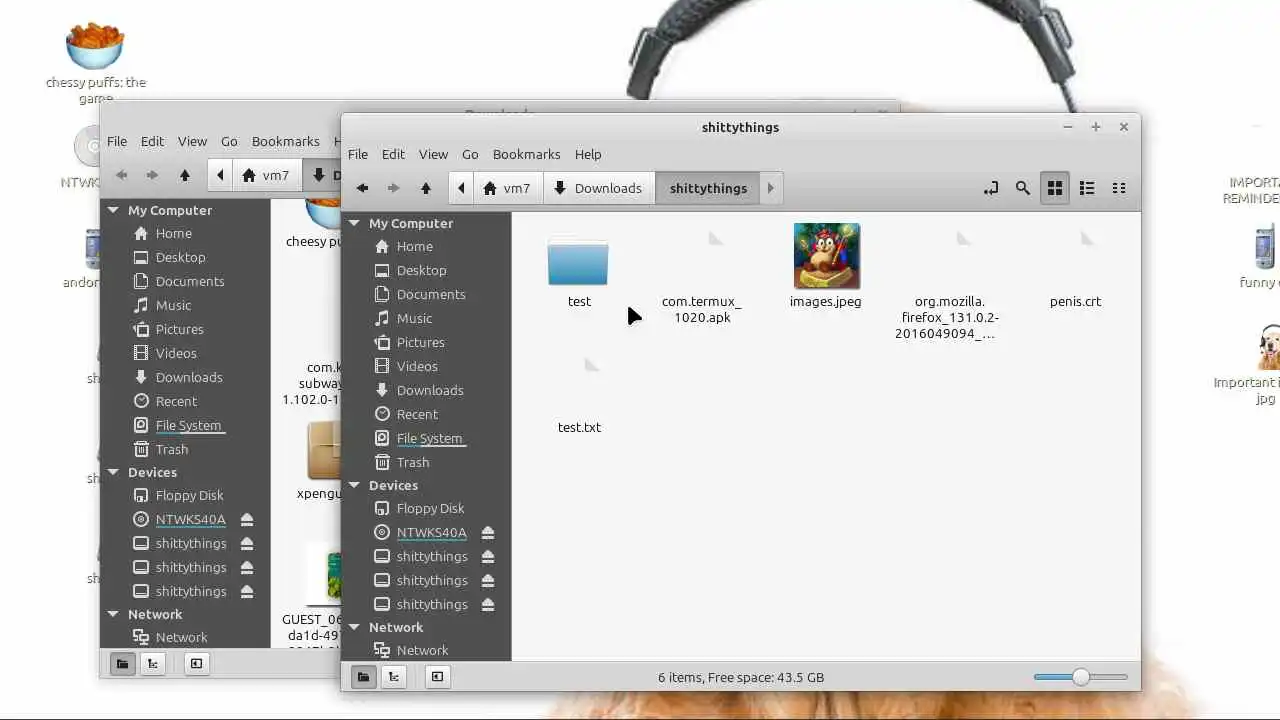
Task: Show places in the Downloads window sidebar
Action: (122, 663)
